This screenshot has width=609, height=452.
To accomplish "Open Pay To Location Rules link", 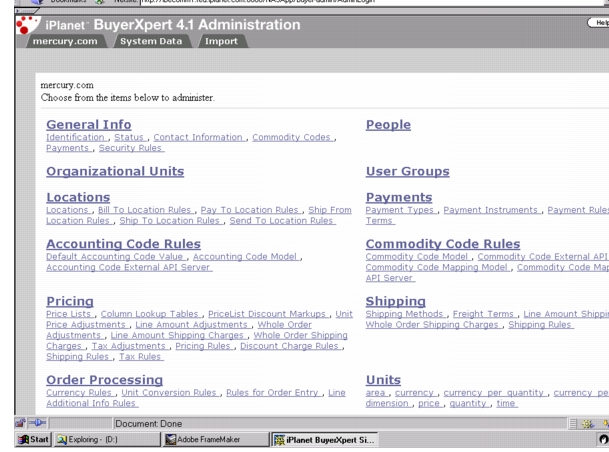I will pyautogui.click(x=249, y=210).
